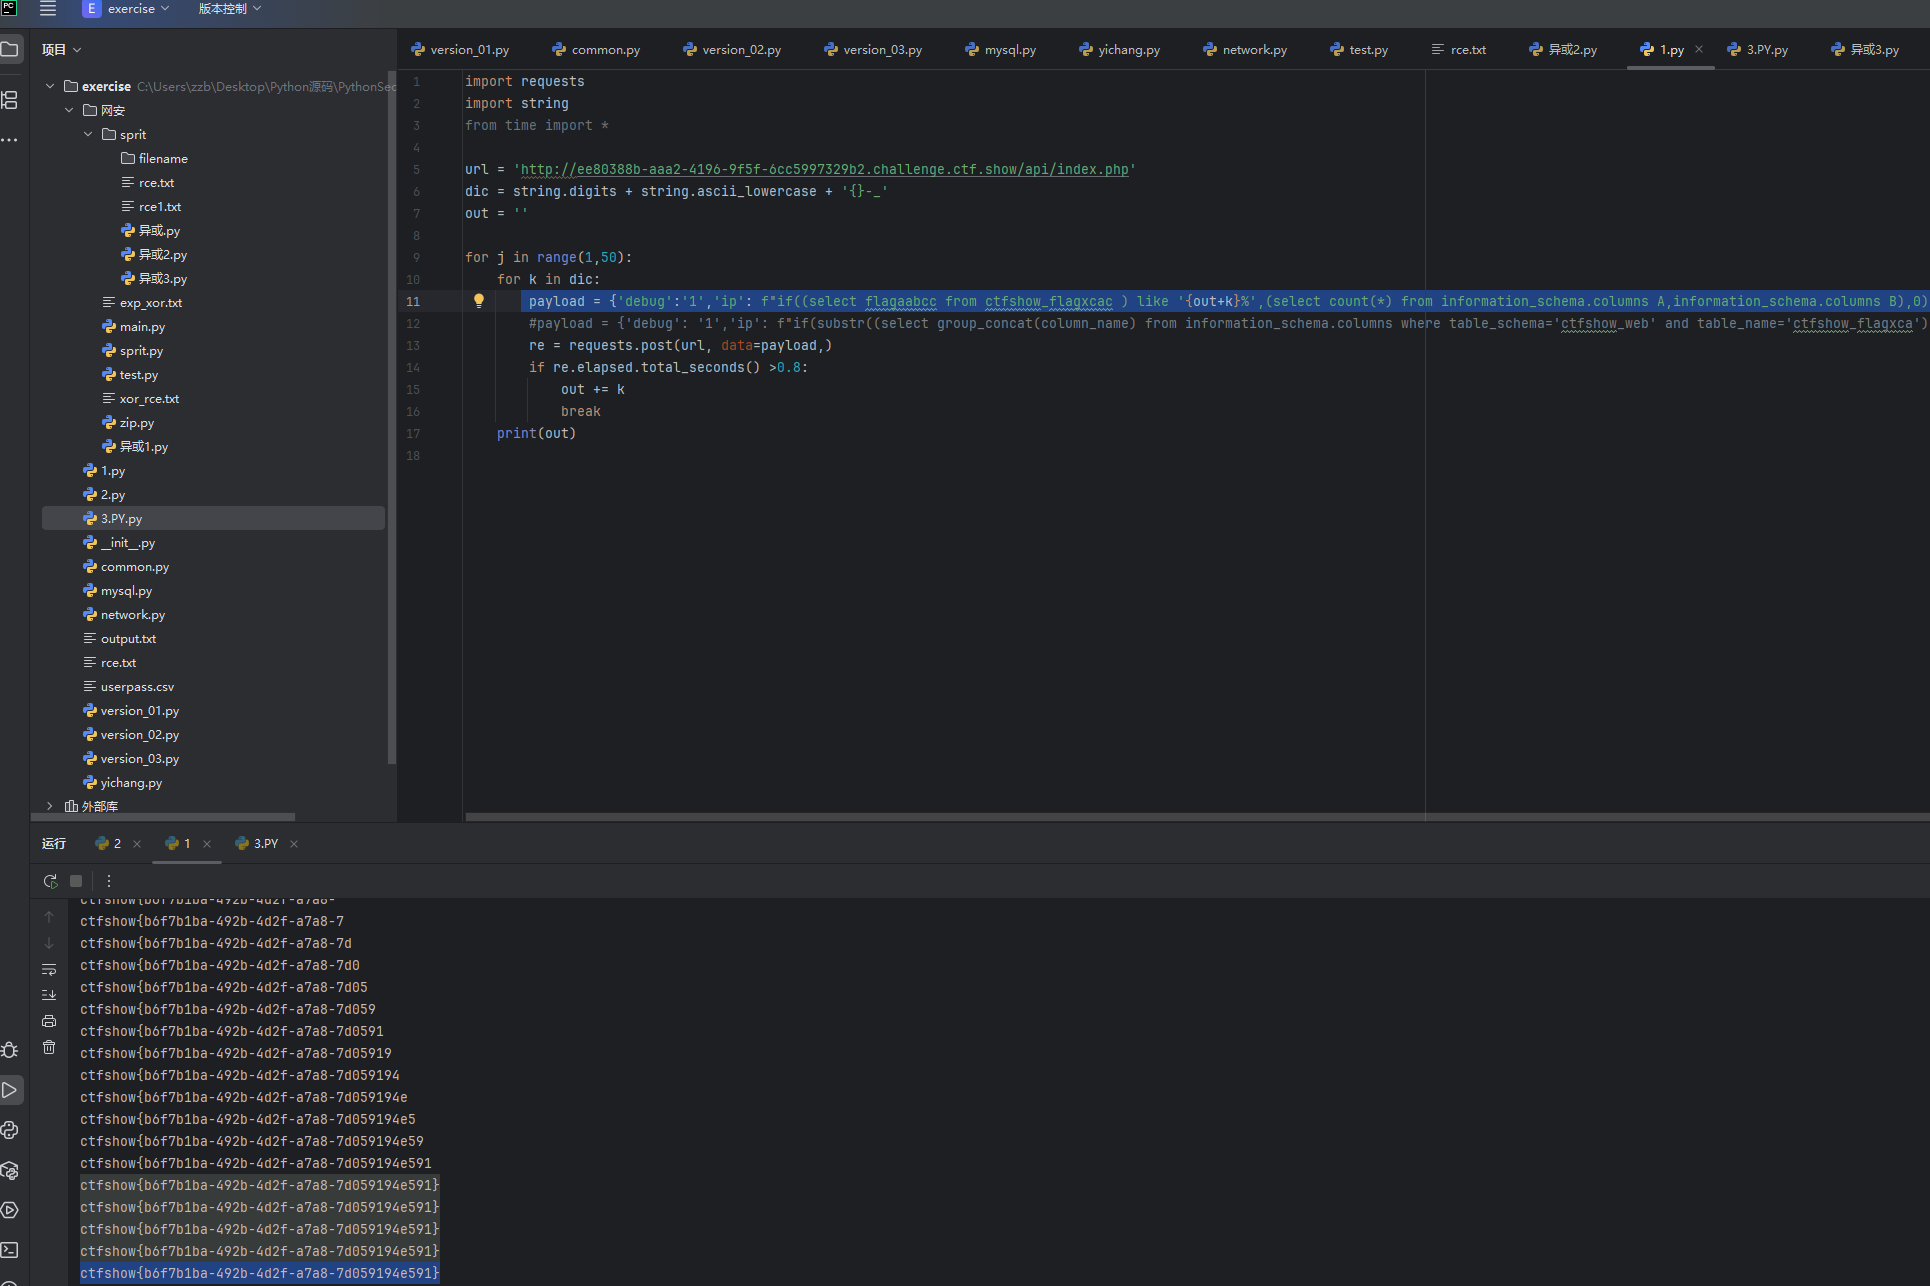Click the Stop process square icon
1930x1286 pixels.
coord(76,881)
